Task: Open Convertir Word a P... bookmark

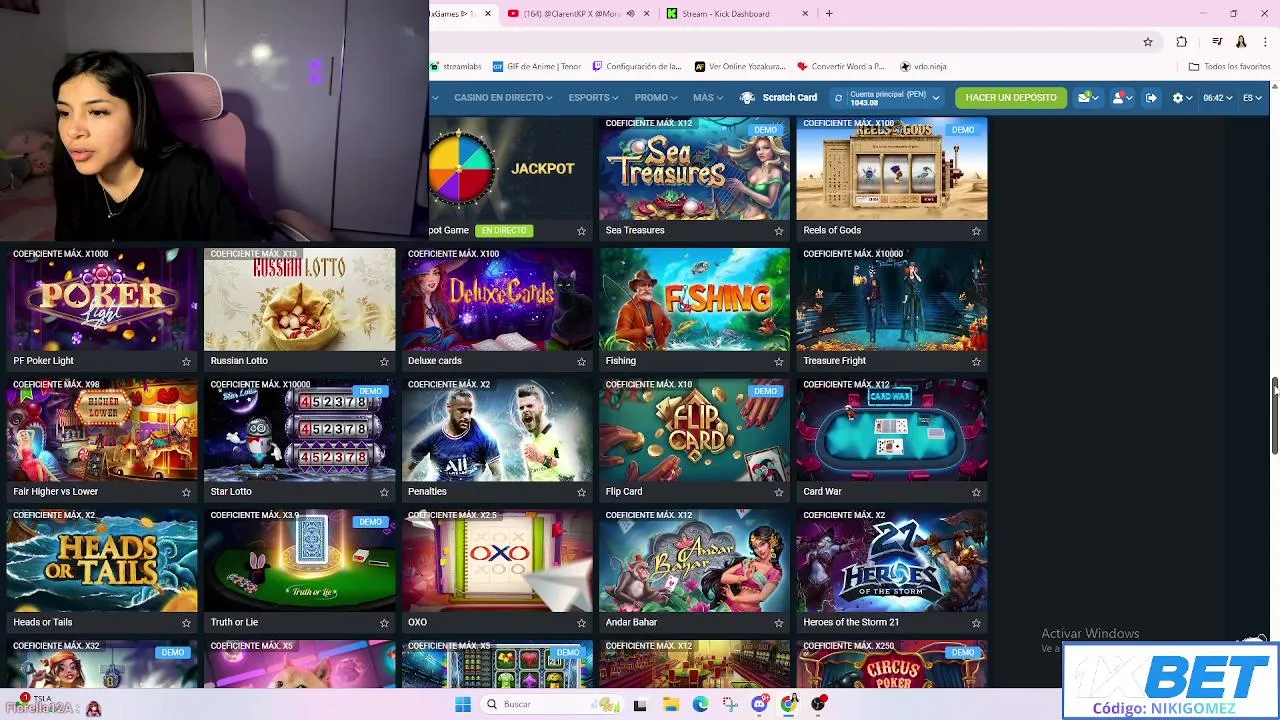Action: pos(841,67)
